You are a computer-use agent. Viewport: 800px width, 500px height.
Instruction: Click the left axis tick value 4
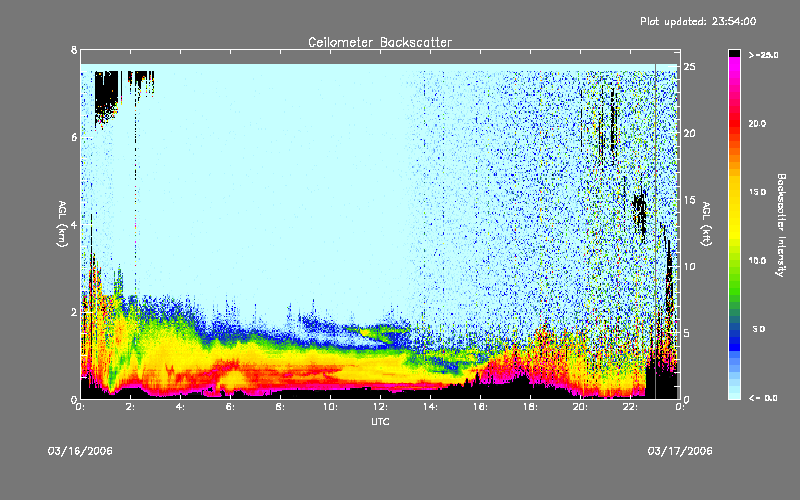(74, 224)
